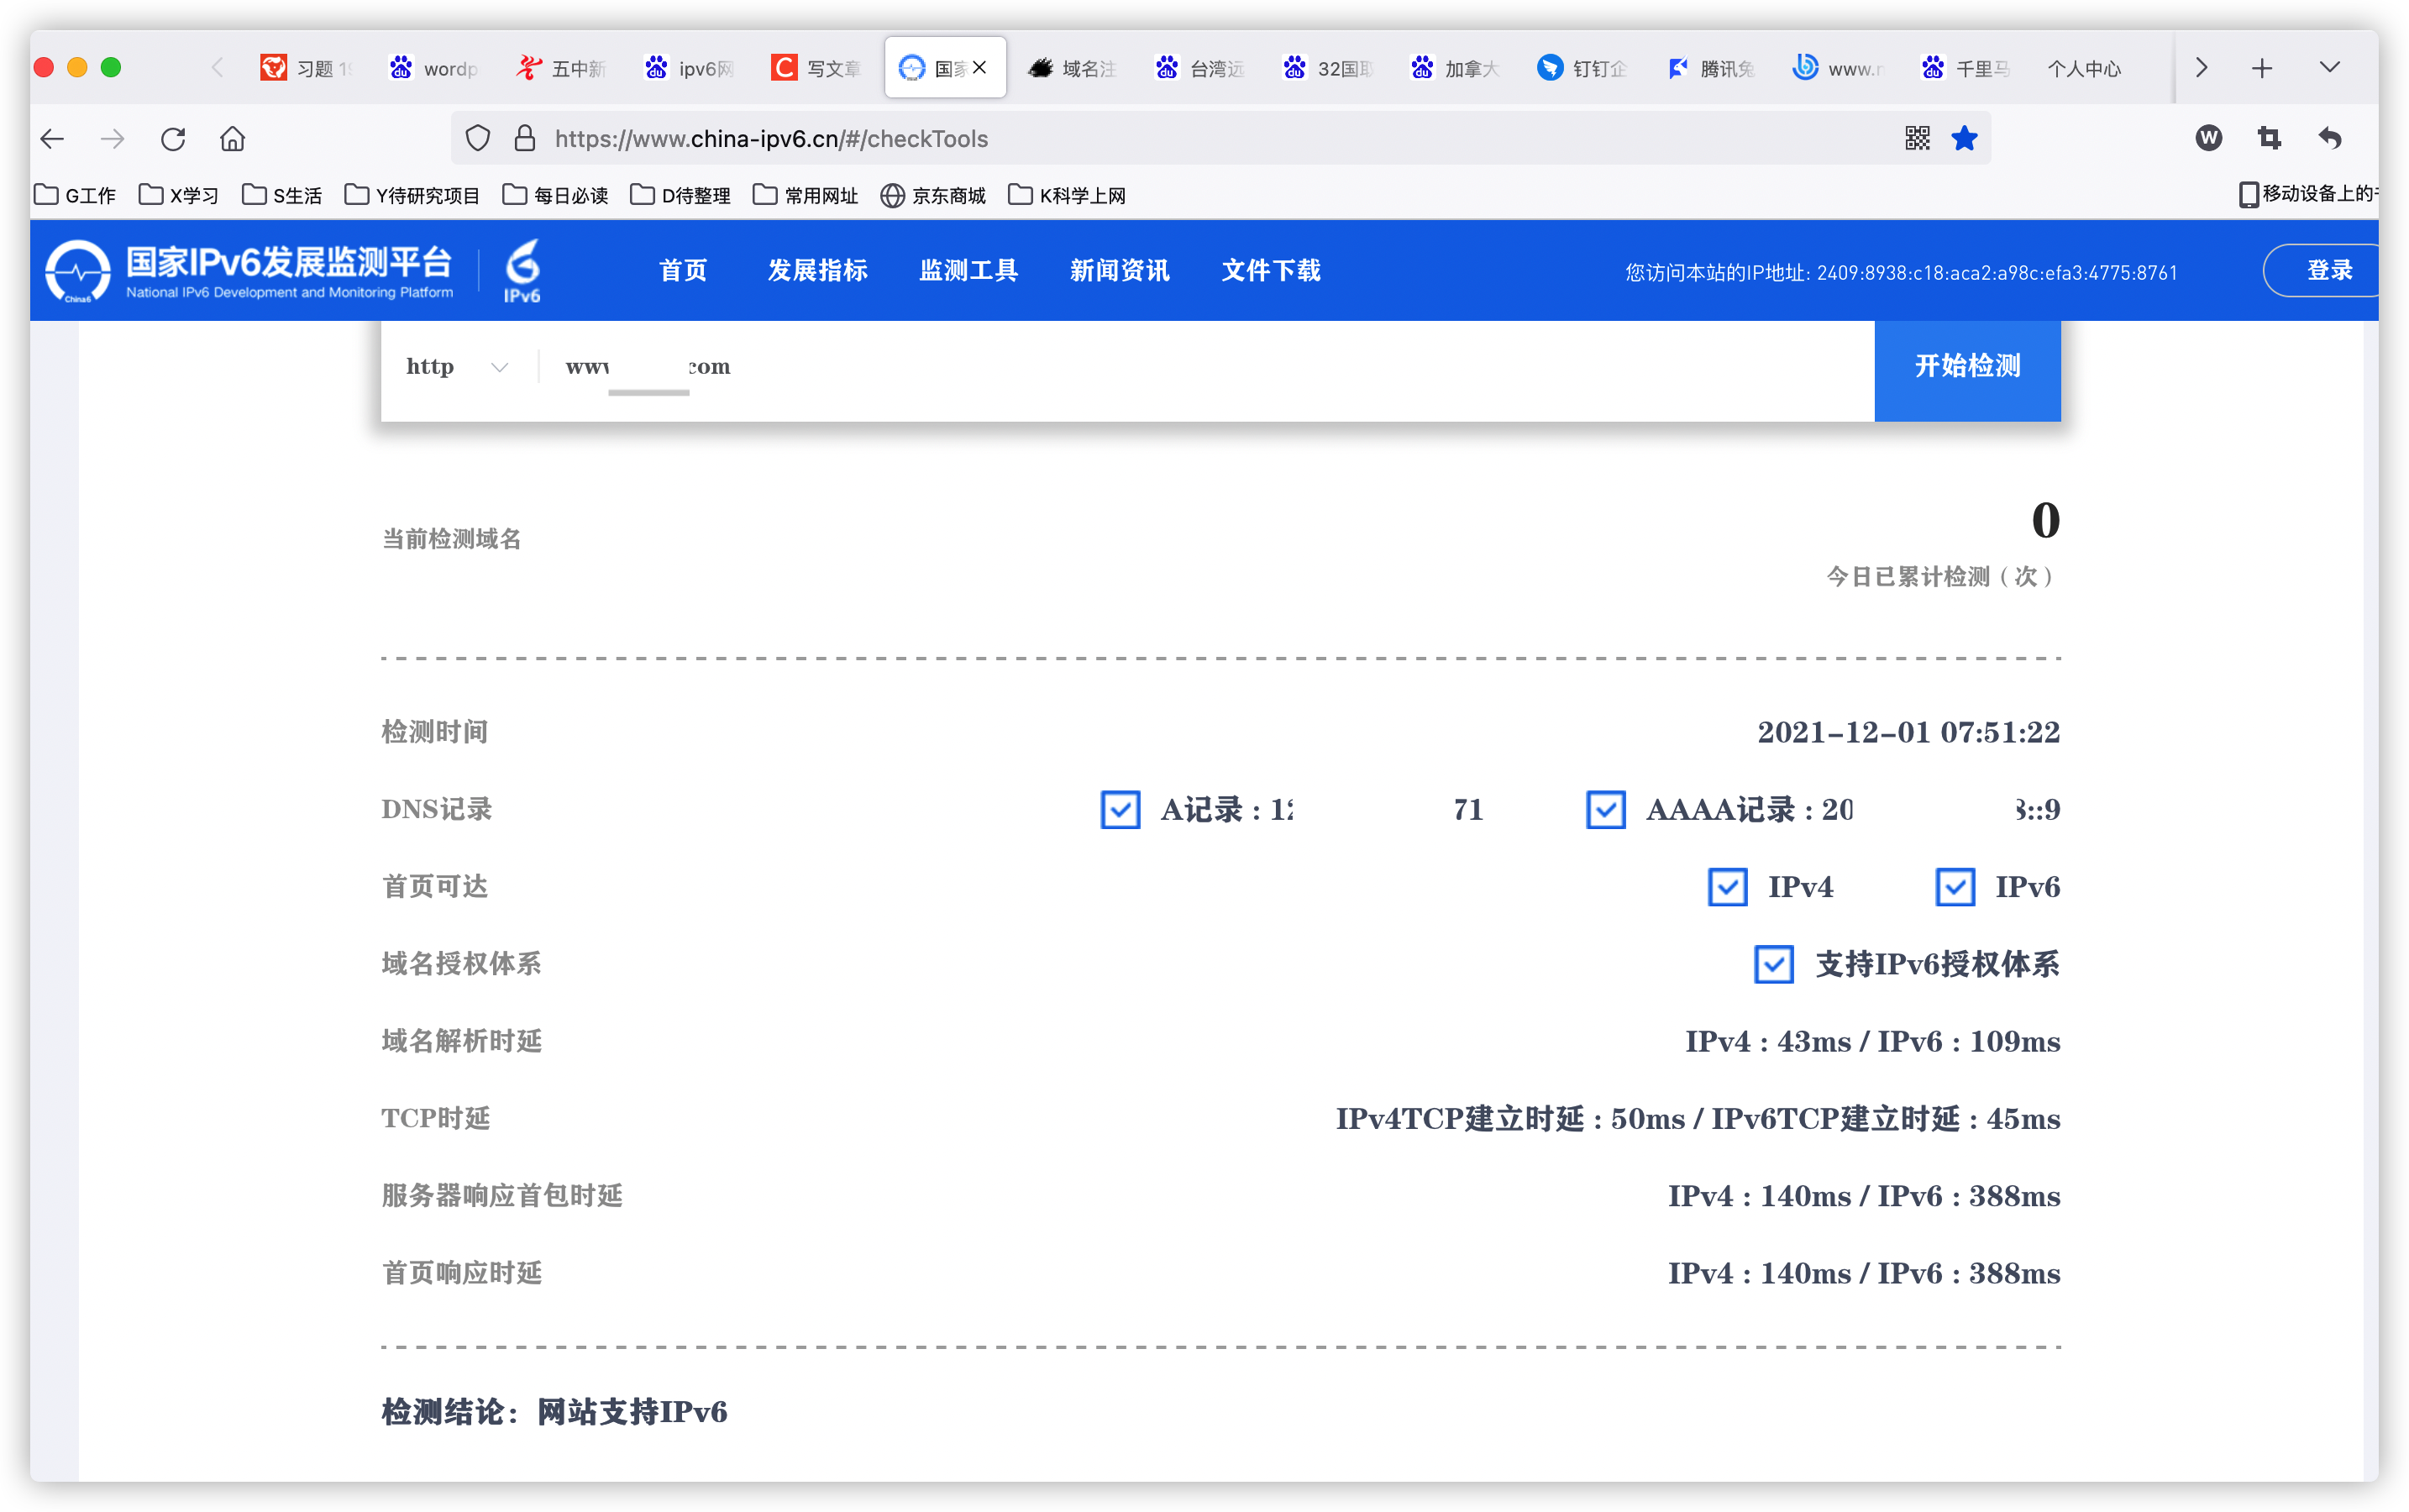This screenshot has width=2409, height=1512.
Task: Click the domain name input field
Action: [1200, 367]
